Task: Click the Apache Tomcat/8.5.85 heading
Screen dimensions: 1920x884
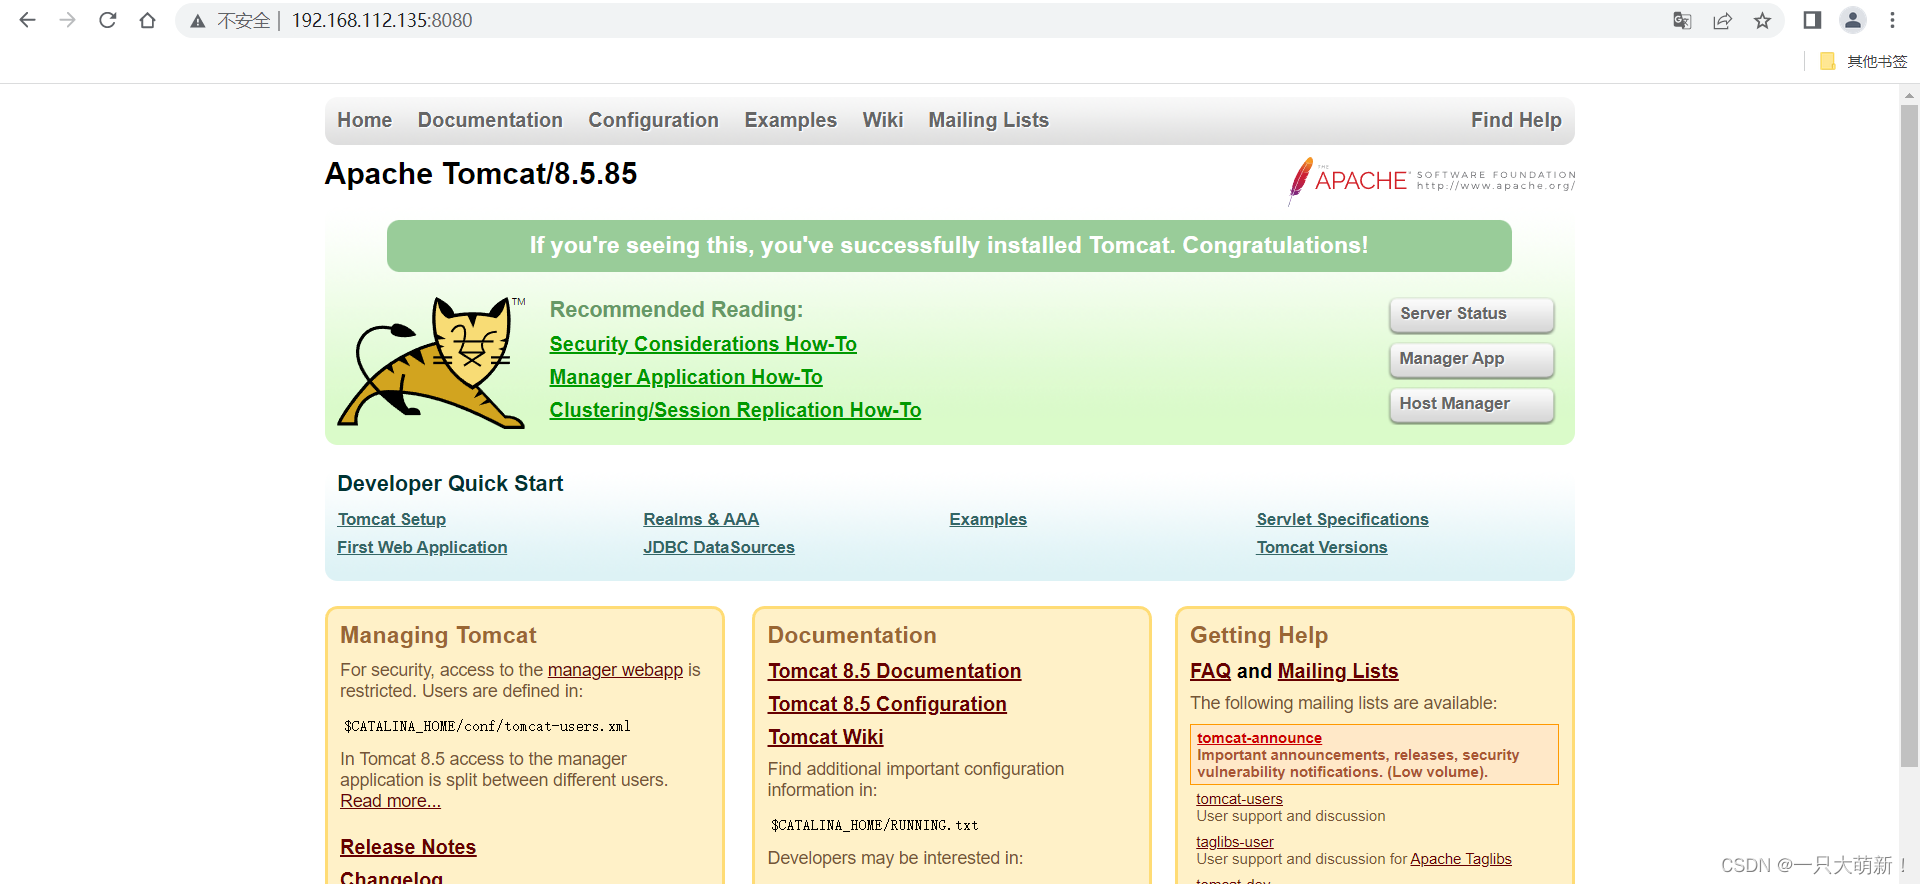Action: [x=481, y=174]
